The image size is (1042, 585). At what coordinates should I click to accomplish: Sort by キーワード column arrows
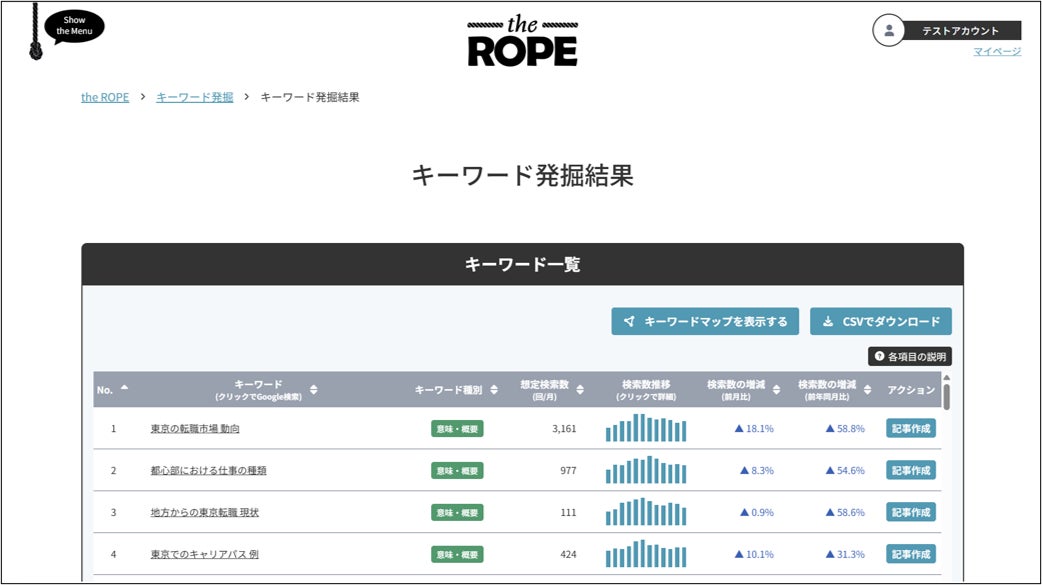(x=314, y=390)
